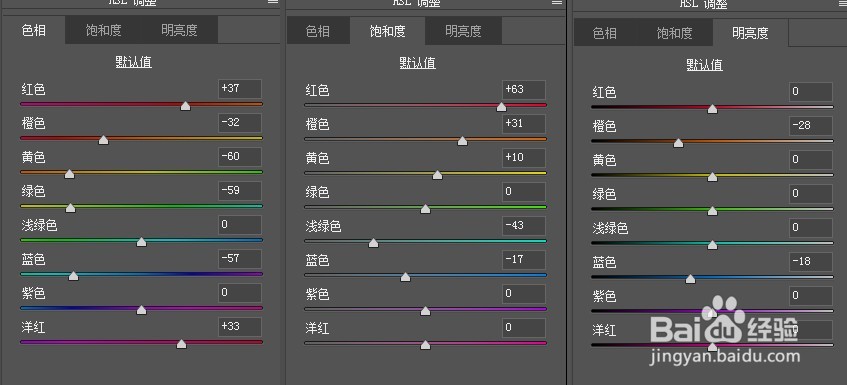The image size is (847, 385).
Task: Focus the 黄色 hue value field showing -60
Action: (x=240, y=157)
